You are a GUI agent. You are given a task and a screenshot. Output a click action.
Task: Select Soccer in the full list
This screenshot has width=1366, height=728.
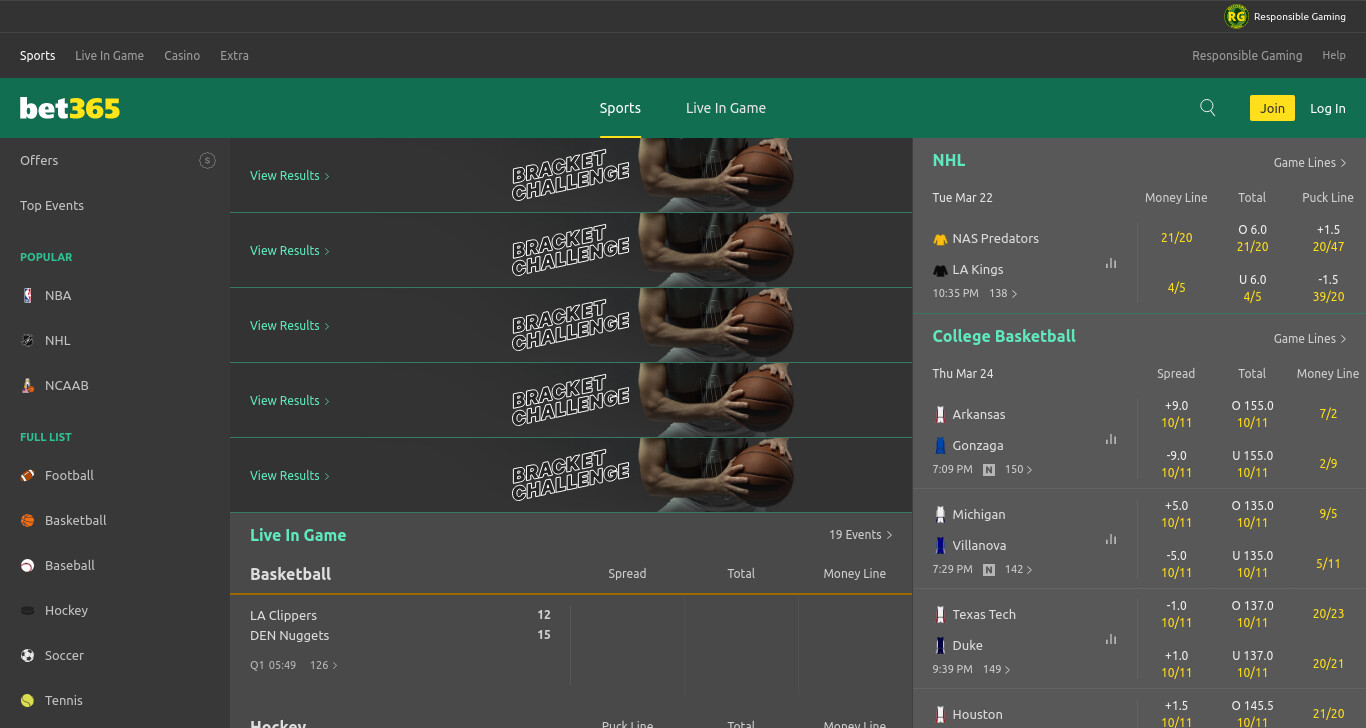[64, 655]
